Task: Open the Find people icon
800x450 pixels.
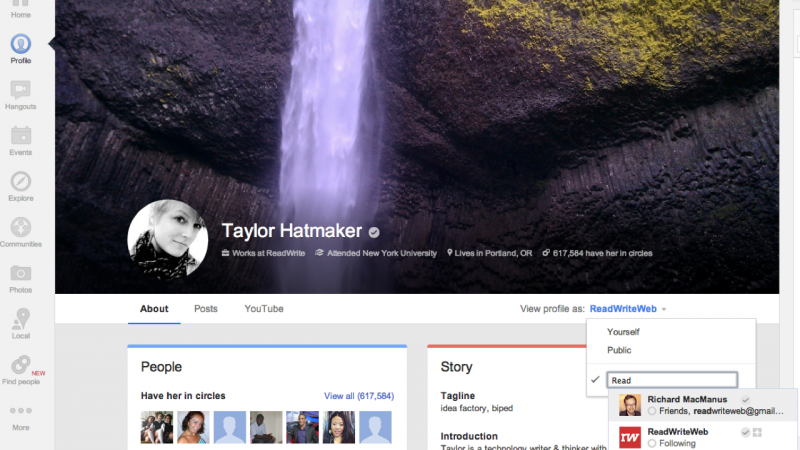Action: [x=20, y=365]
